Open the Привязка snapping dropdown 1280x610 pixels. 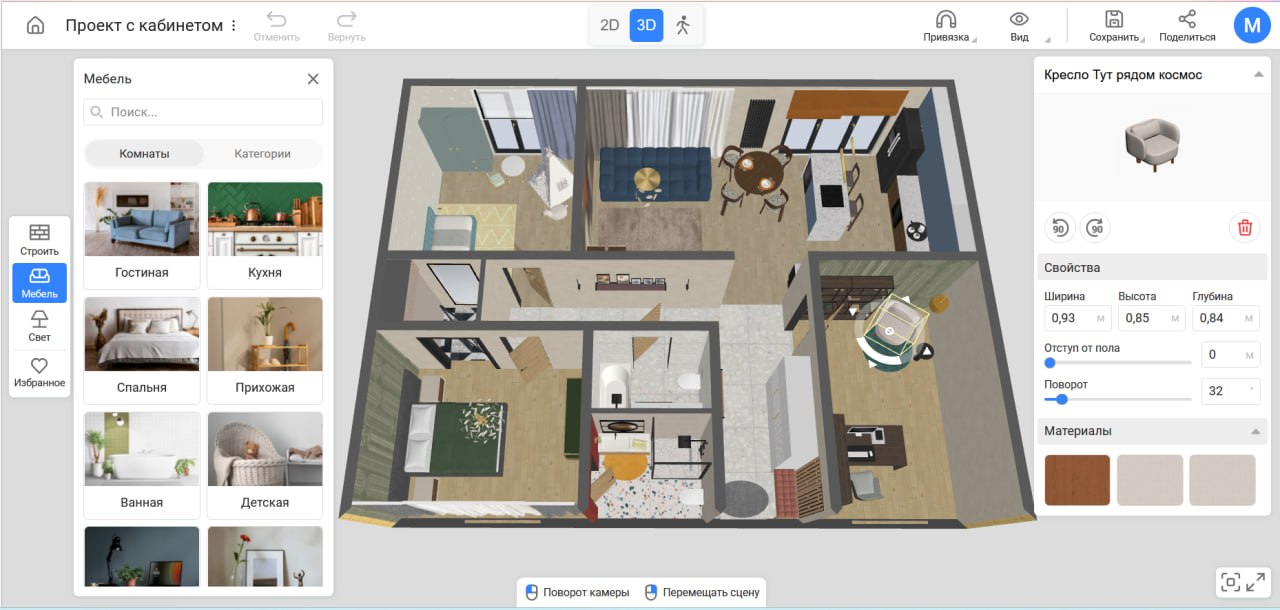pos(946,27)
